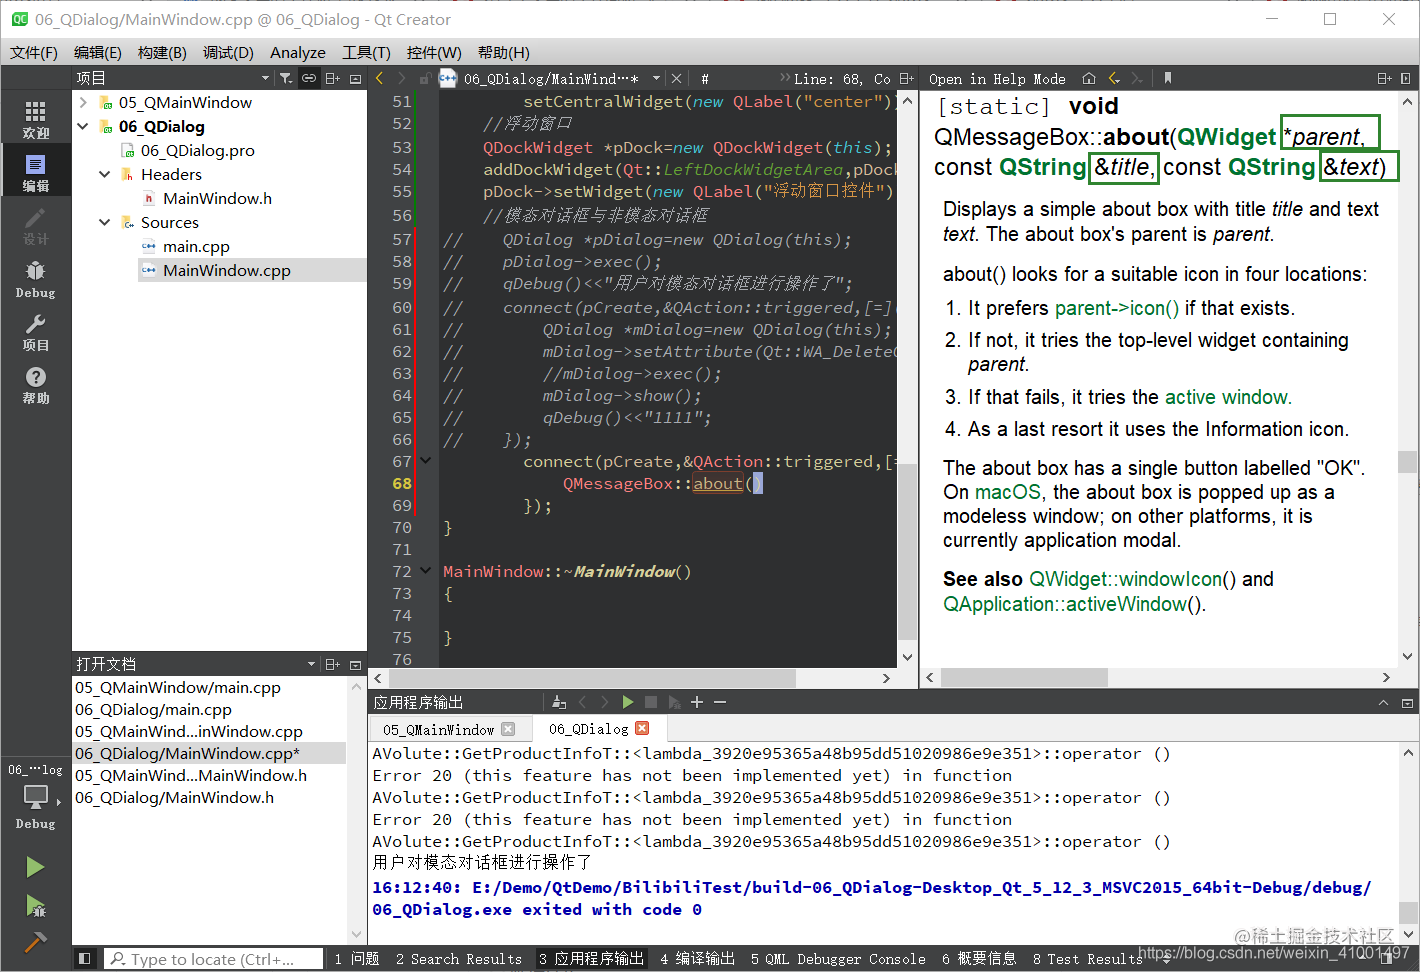The width and height of the screenshot is (1420, 972).
Task: Toggle link-with-editor icon in Projects pane
Action: 309,78
